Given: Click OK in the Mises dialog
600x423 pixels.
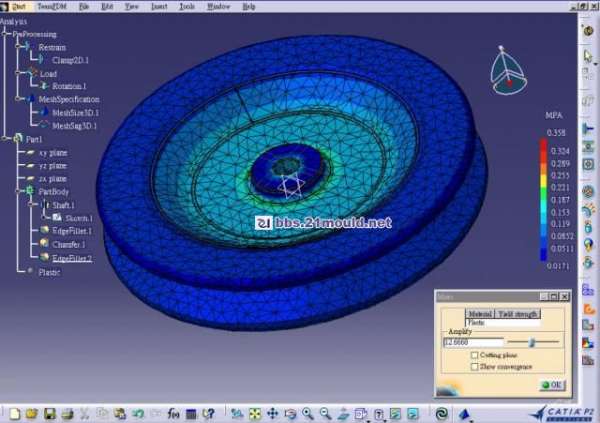Looking at the screenshot, I should click(x=551, y=384).
